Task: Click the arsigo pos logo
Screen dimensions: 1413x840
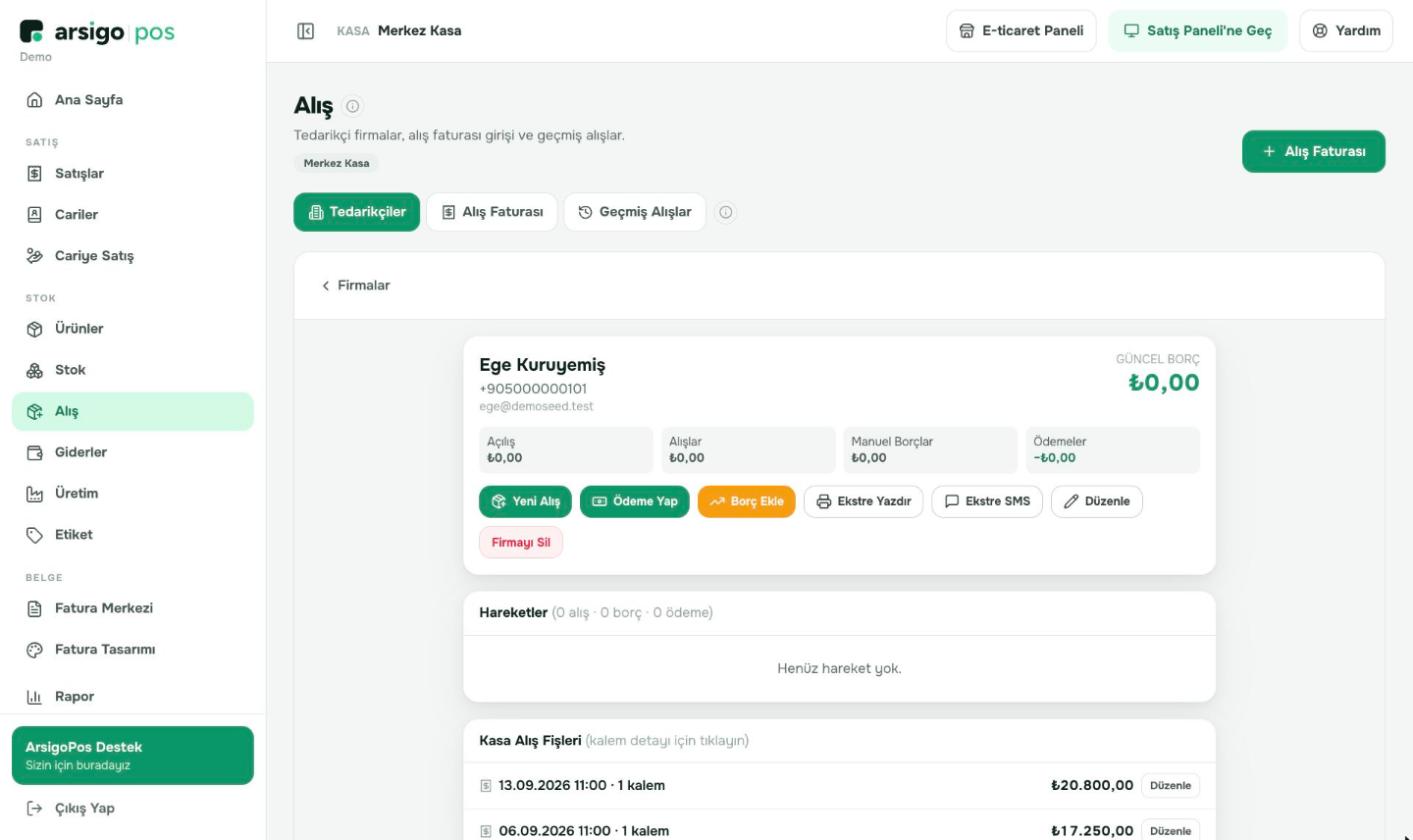Action: click(x=97, y=32)
